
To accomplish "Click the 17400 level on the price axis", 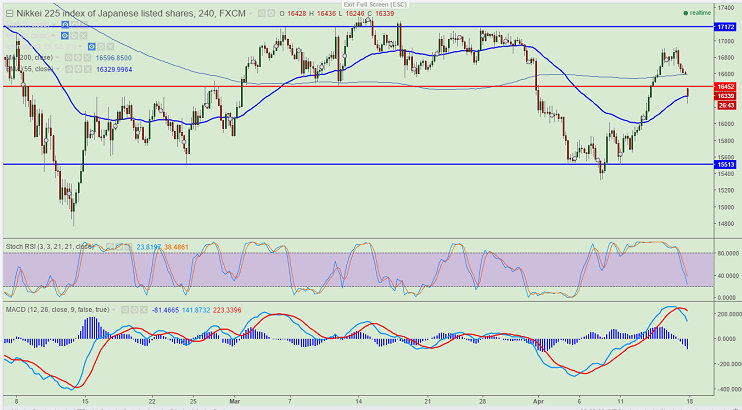I will (x=725, y=8).
